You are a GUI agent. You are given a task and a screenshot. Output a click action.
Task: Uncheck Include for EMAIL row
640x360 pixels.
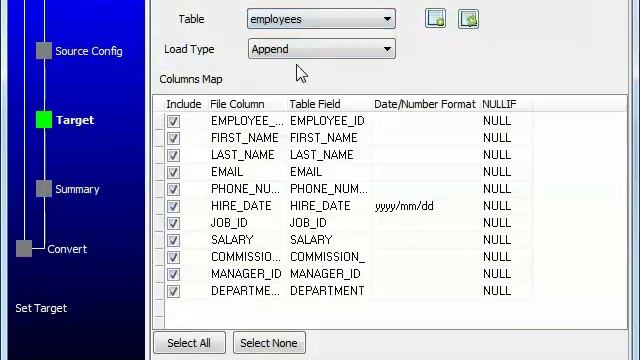173,172
